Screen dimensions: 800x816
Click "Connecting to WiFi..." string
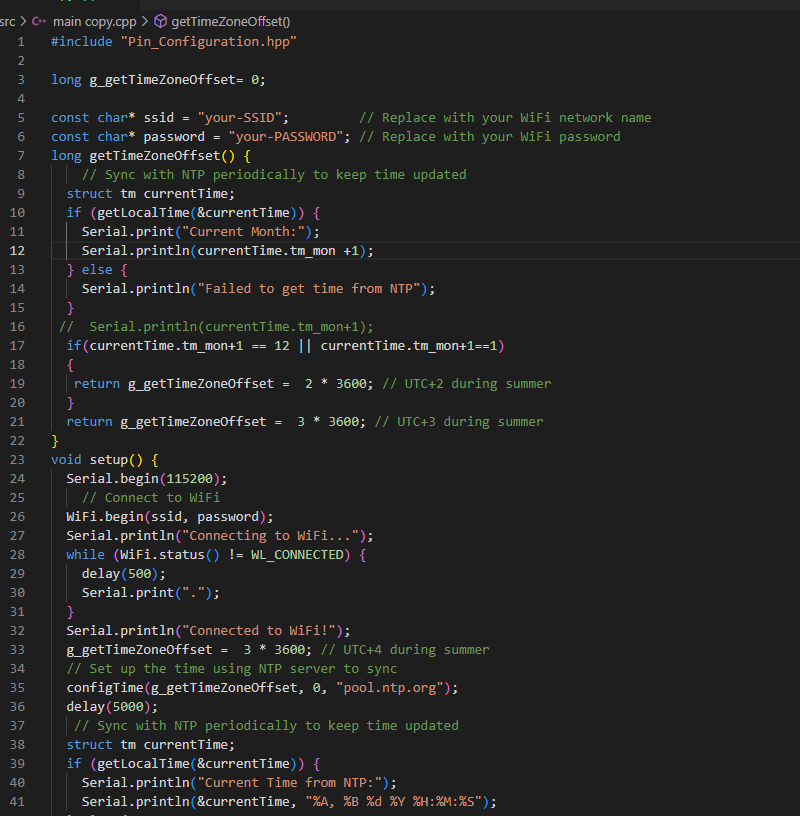[270, 536]
